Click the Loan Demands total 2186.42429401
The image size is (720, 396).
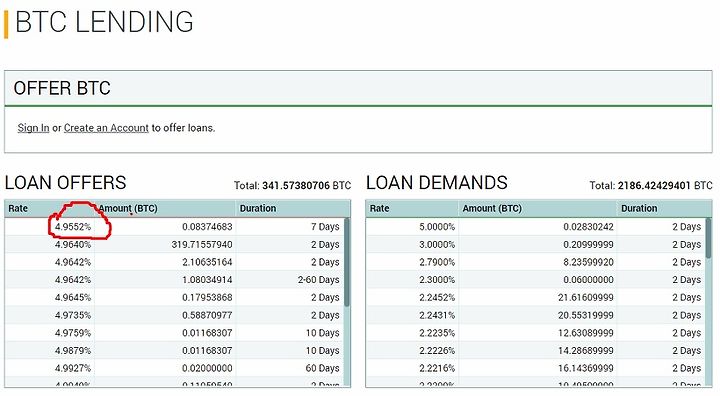(x=654, y=186)
